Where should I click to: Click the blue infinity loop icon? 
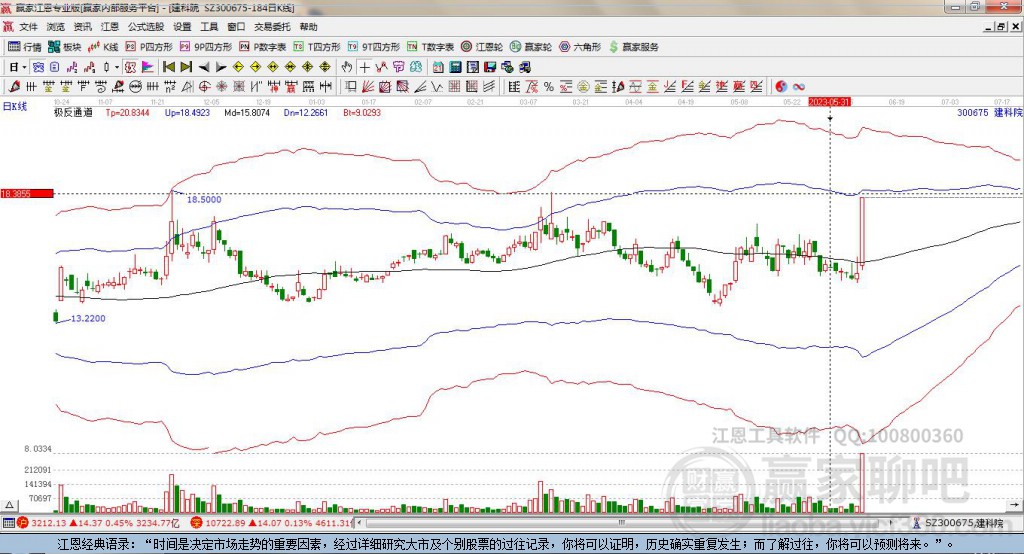coord(799,87)
